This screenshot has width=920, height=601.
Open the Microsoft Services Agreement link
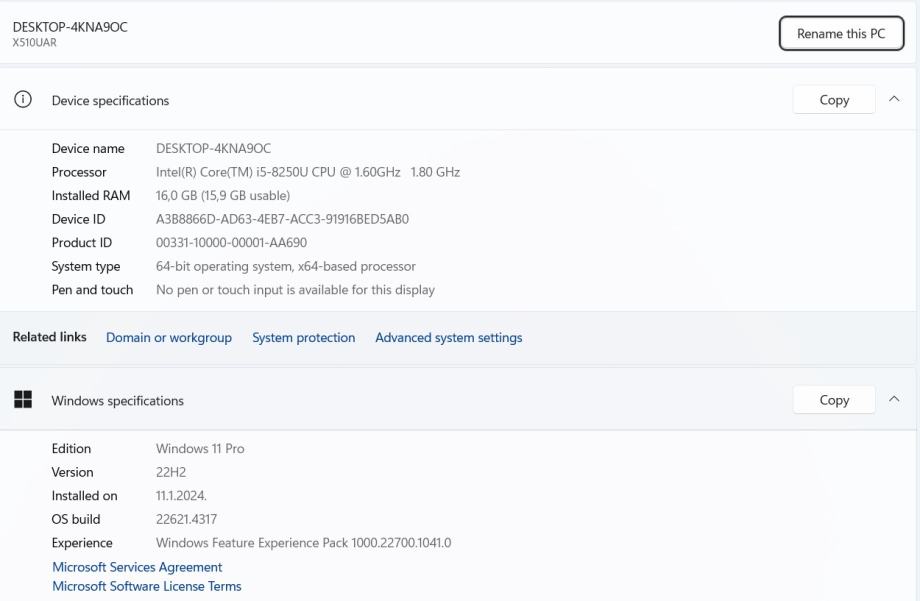pyautogui.click(x=137, y=567)
